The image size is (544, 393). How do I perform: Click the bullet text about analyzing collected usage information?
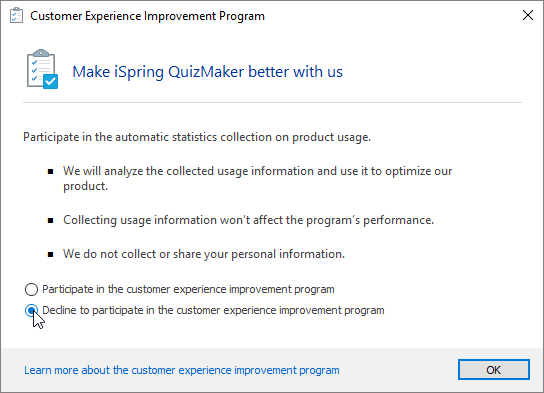click(257, 179)
